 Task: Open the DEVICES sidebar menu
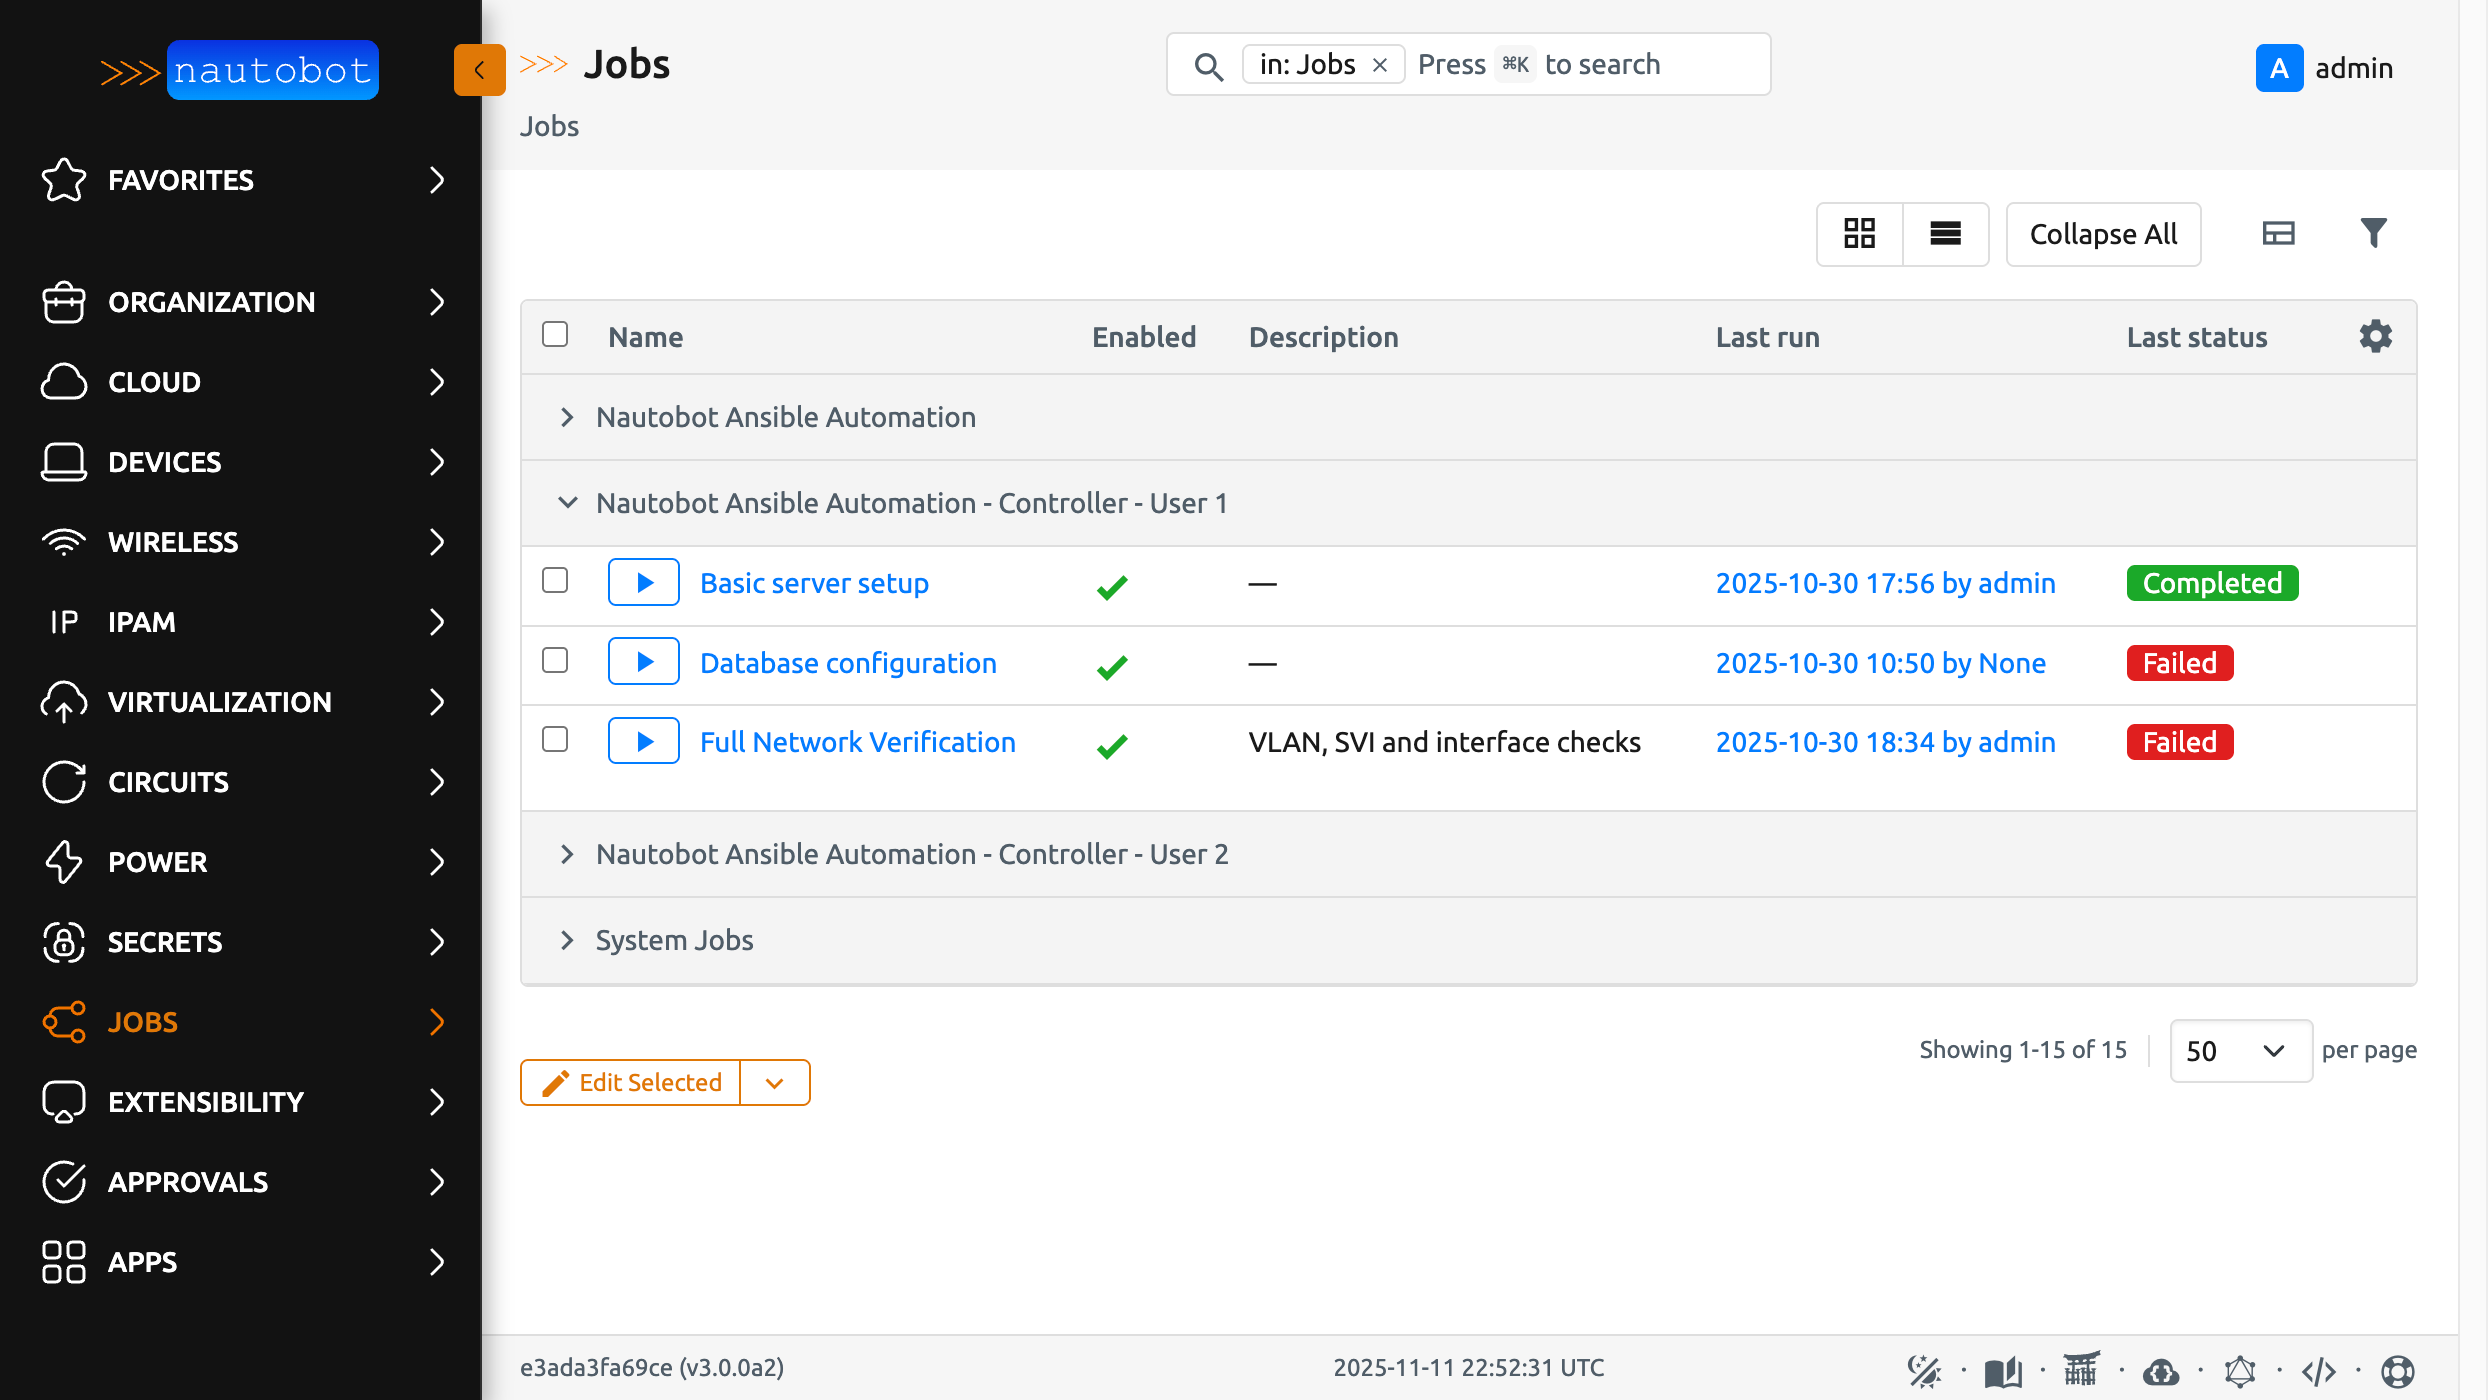pyautogui.click(x=165, y=462)
